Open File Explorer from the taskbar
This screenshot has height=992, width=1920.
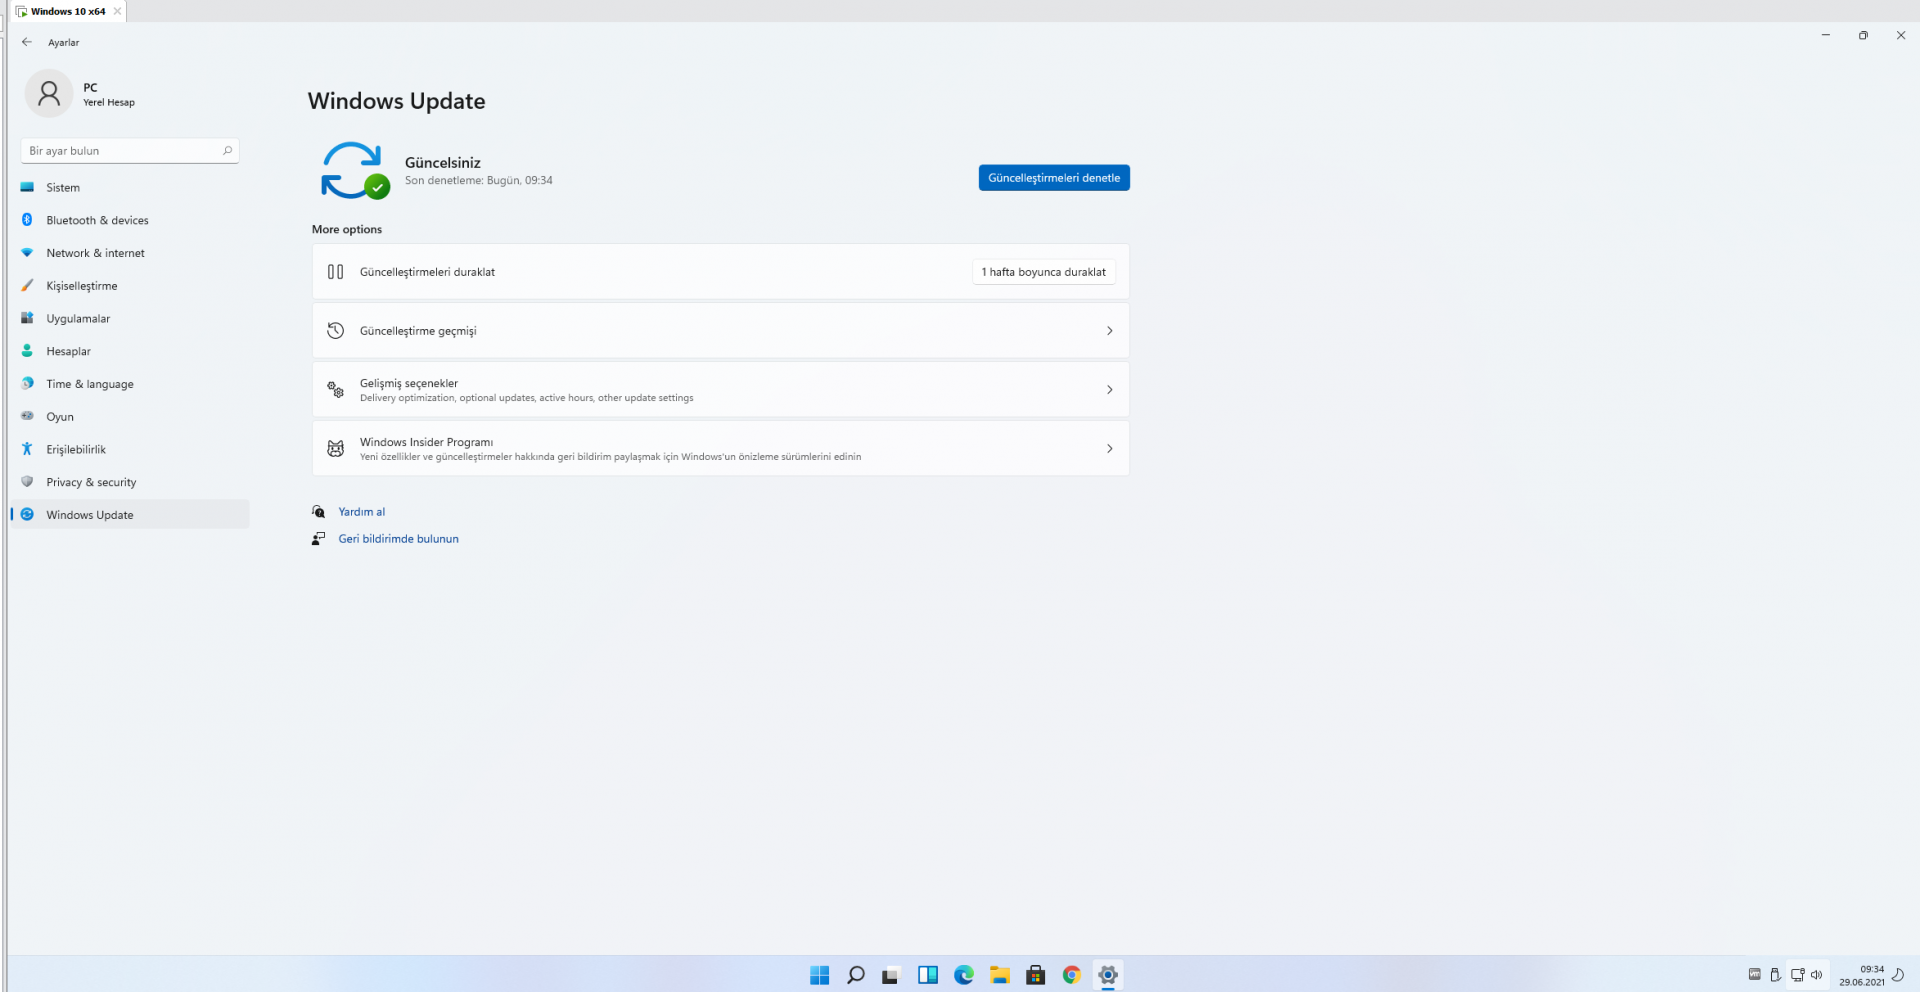pyautogui.click(x=1000, y=975)
